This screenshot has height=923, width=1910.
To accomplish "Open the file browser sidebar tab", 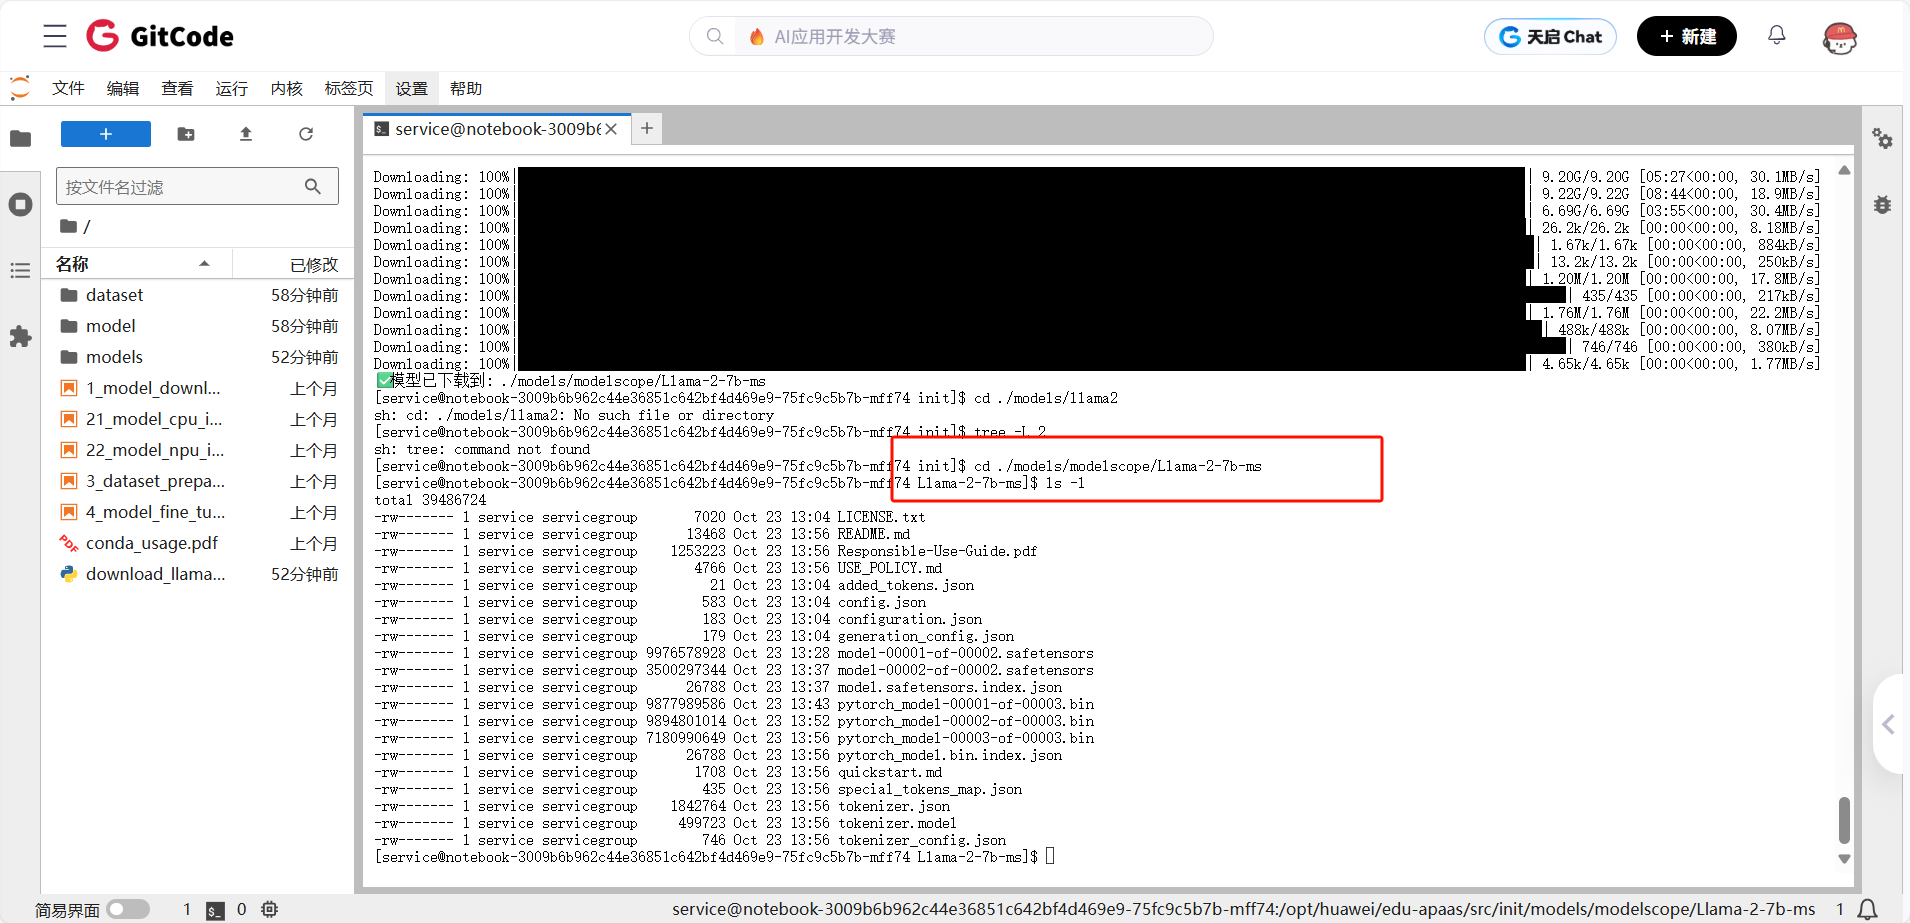I will pos(20,138).
